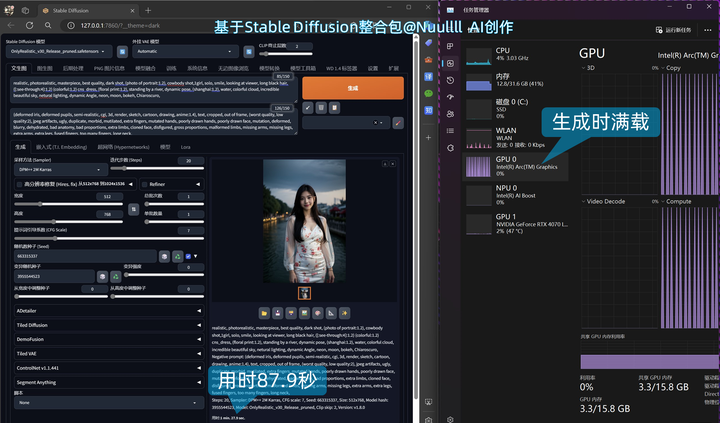Screen dimensions: 720x423
Task: Click the orange generate button
Action: (x=353, y=88)
